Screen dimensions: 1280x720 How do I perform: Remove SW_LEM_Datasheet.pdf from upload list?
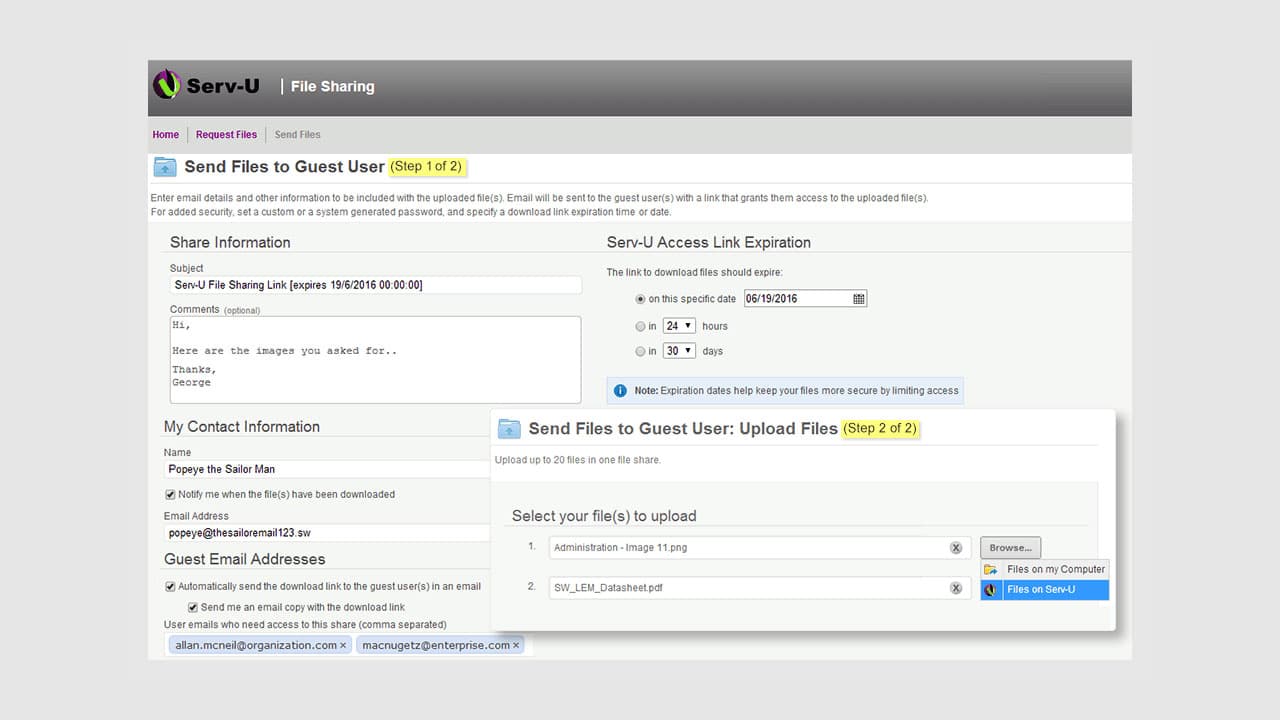point(955,588)
